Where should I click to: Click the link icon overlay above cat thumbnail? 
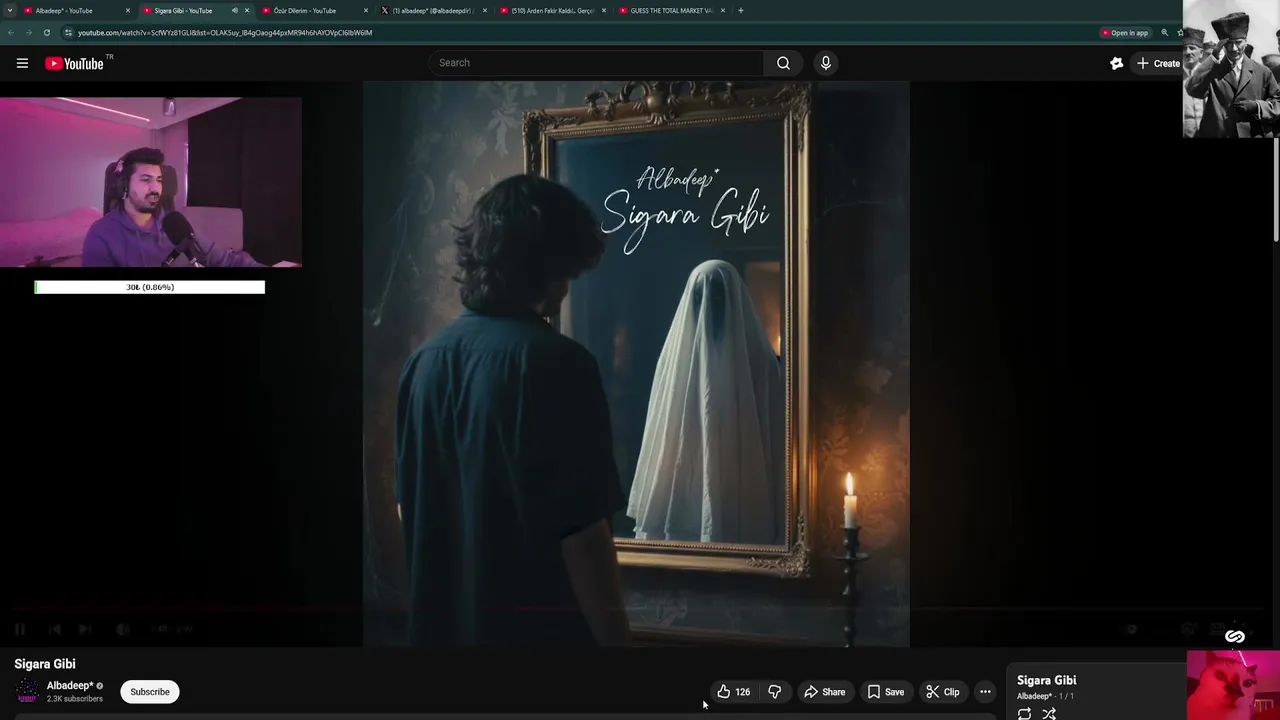[1235, 636]
